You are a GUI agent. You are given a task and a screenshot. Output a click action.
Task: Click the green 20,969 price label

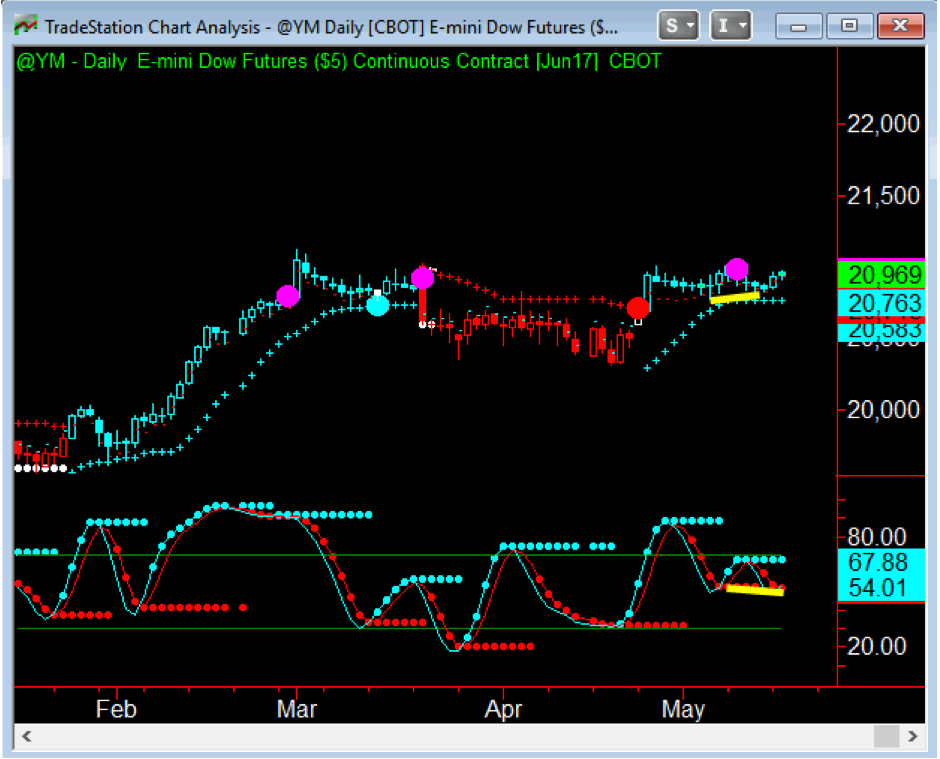881,275
